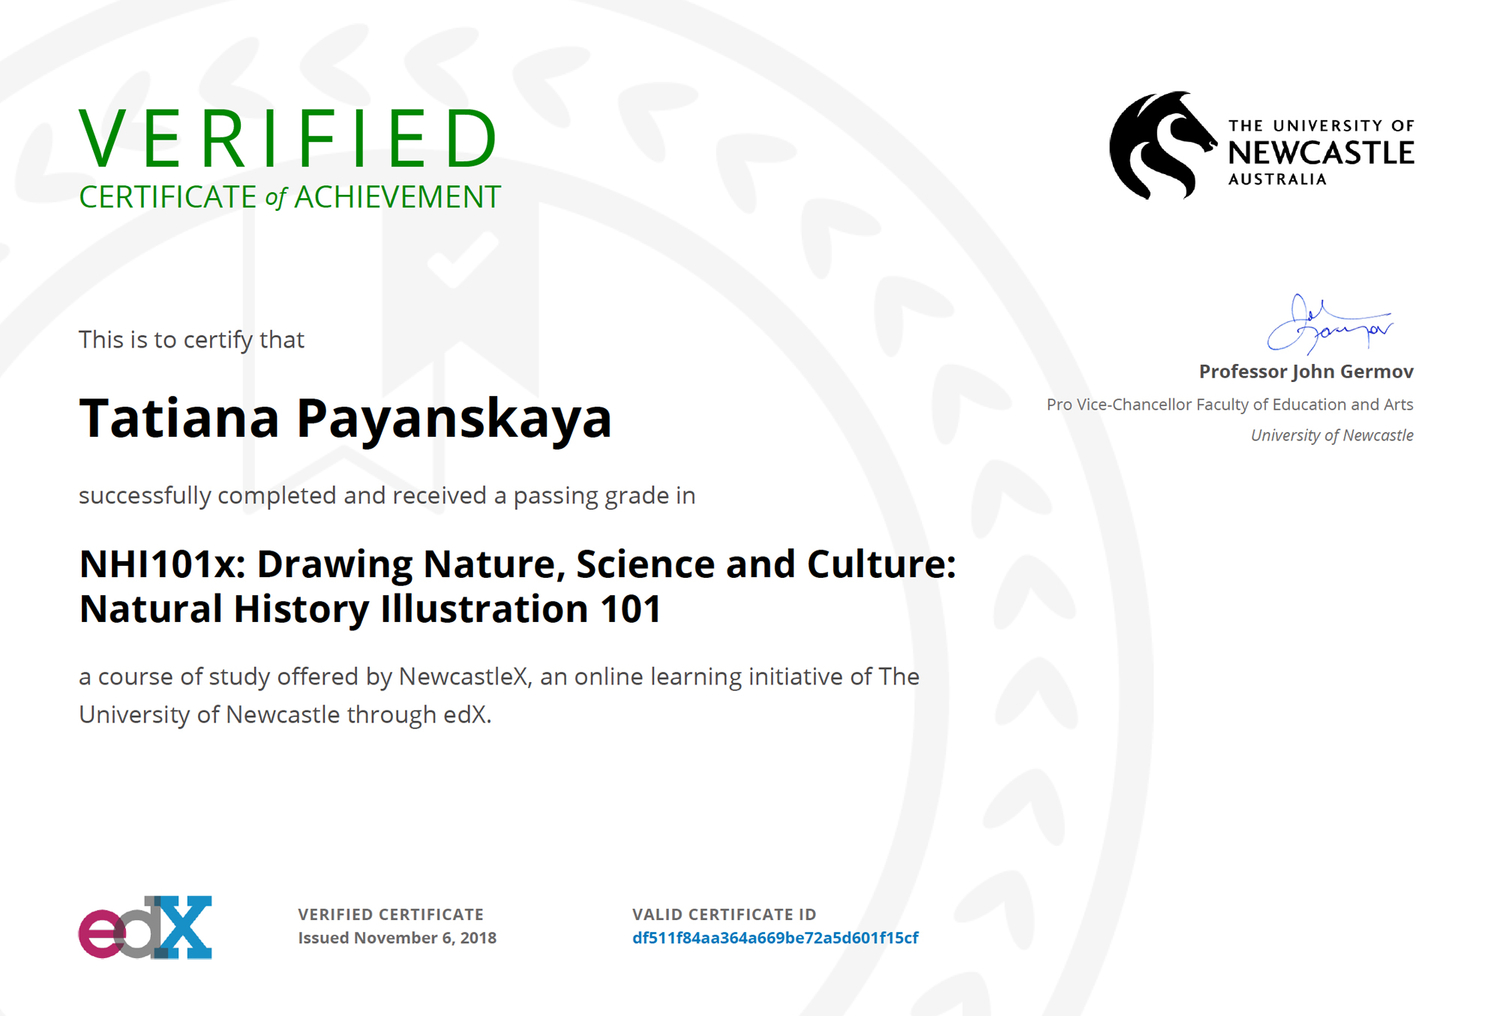This screenshot has height=1016, width=1500.
Task: Click the Pro Vice-Chancellor Faculty of Education and Arts text
Action: pyautogui.click(x=1230, y=404)
